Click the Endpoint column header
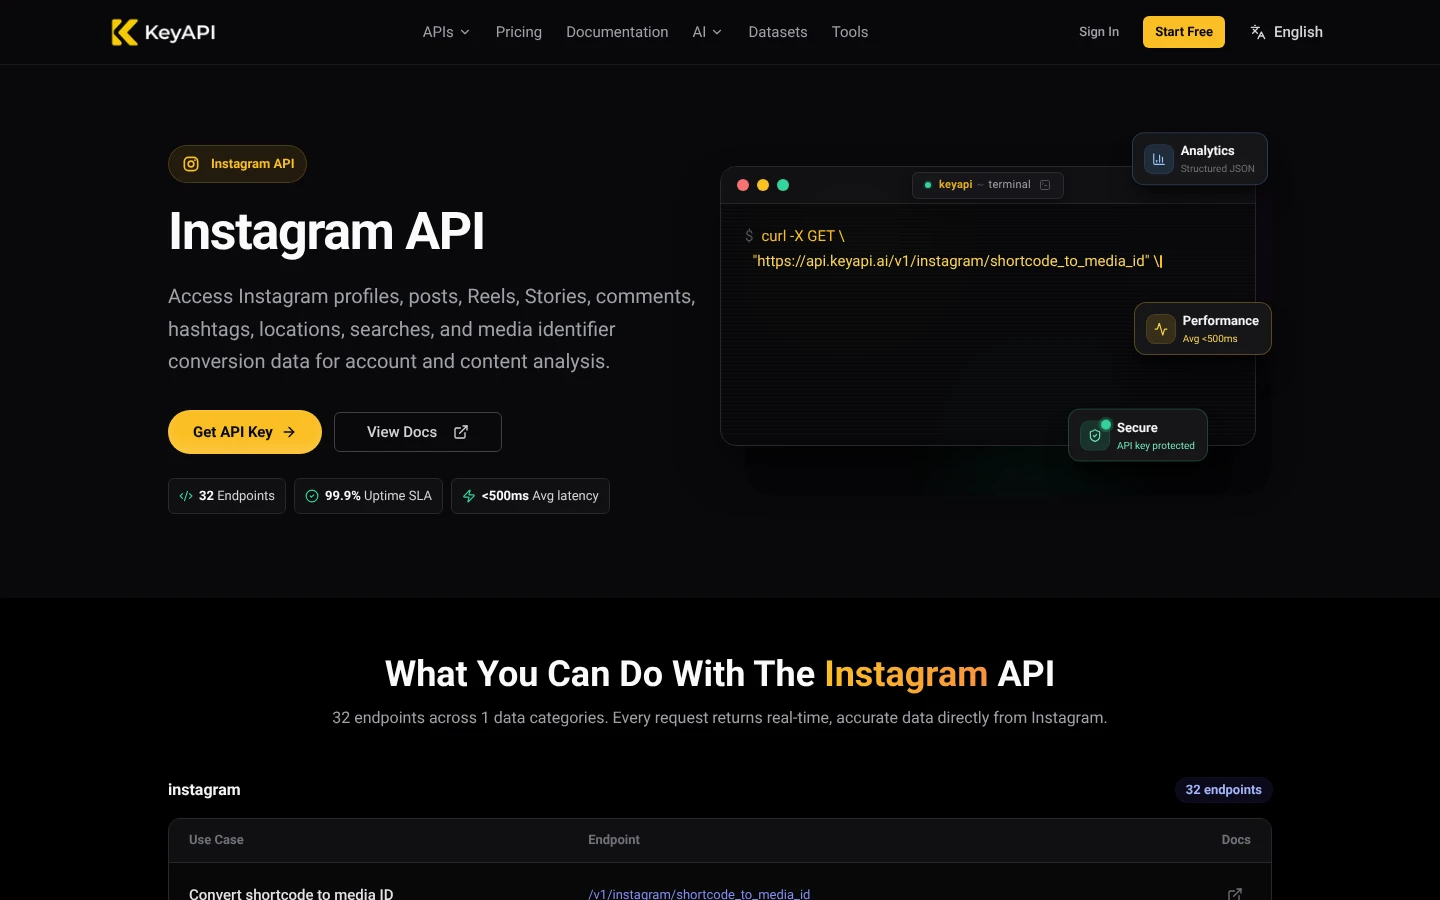The image size is (1440, 900). click(x=614, y=840)
